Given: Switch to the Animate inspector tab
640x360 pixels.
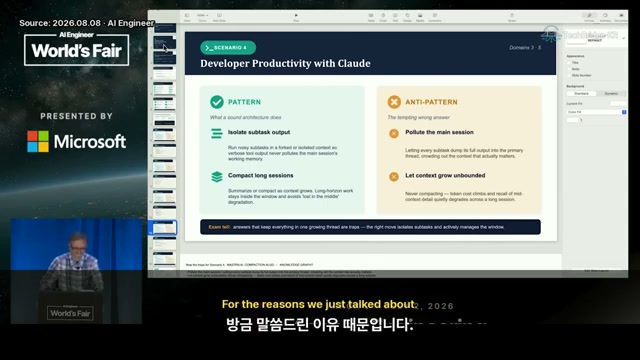Looking at the screenshot, I should (x=605, y=17).
